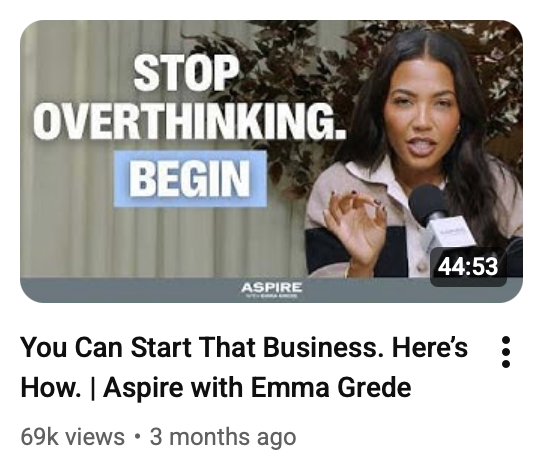This screenshot has height=476, width=548.
Task: Open the three-dot more options menu
Action: tap(506, 352)
